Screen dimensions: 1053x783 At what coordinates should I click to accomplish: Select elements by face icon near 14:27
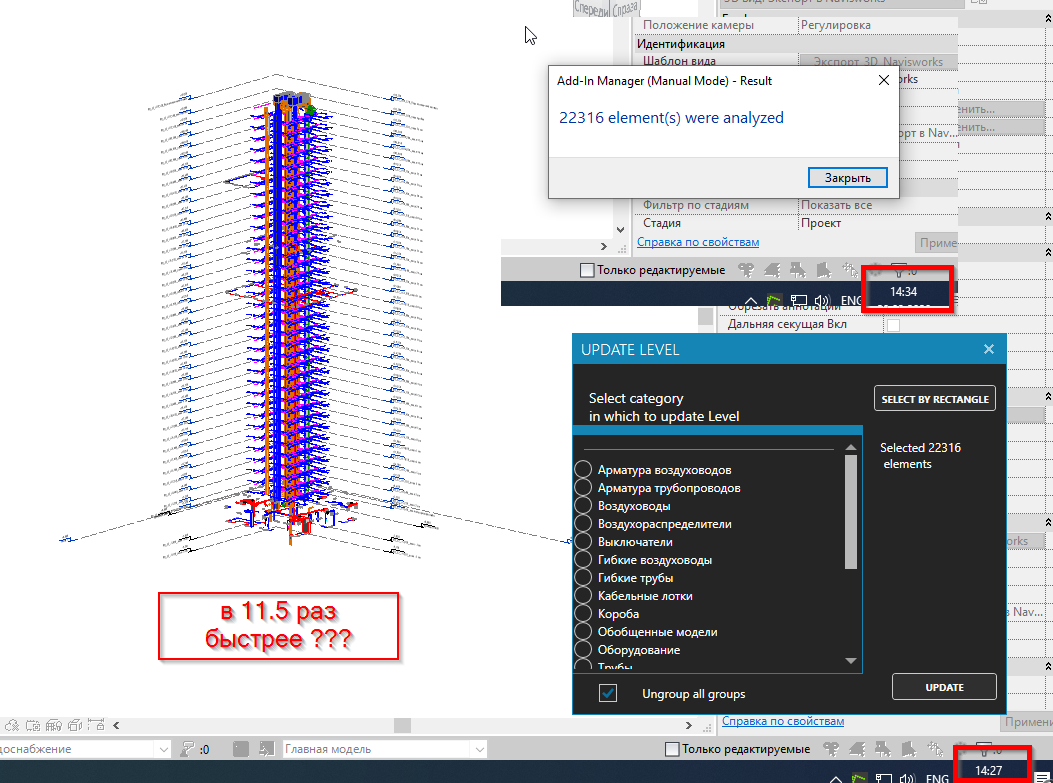point(909,749)
